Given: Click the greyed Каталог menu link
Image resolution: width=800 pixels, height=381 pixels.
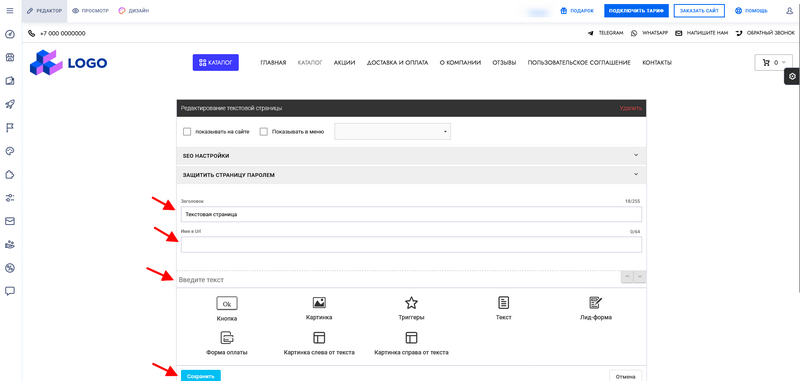Looking at the screenshot, I should click(x=310, y=63).
